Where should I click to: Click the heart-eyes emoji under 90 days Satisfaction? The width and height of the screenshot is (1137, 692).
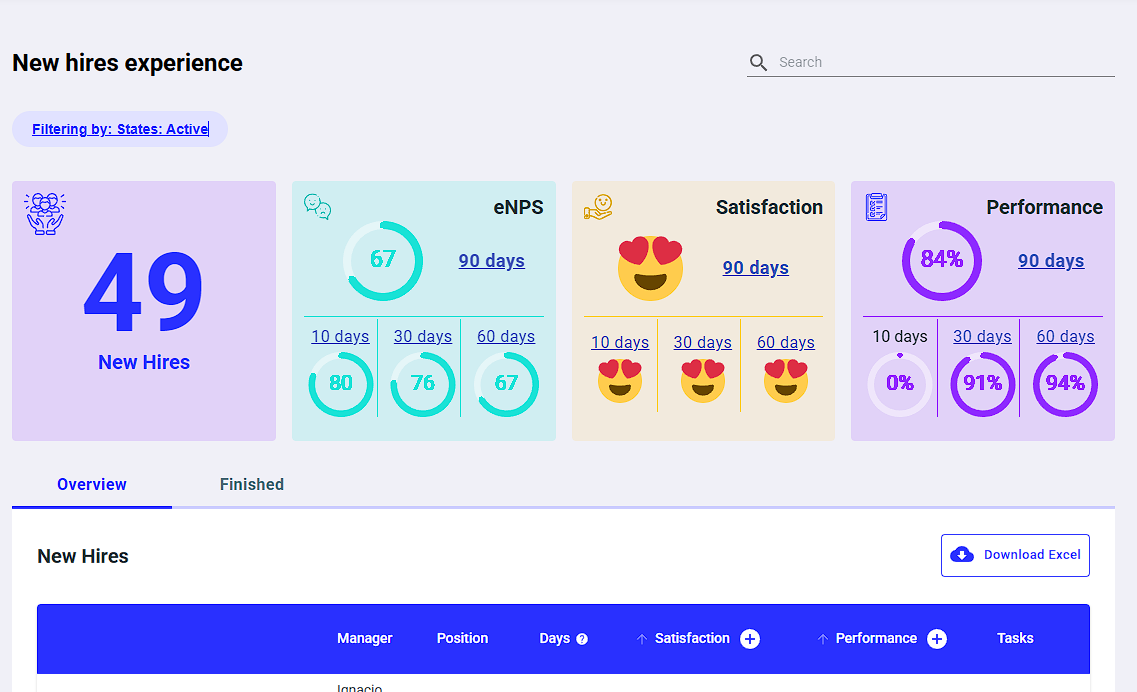(x=650, y=268)
